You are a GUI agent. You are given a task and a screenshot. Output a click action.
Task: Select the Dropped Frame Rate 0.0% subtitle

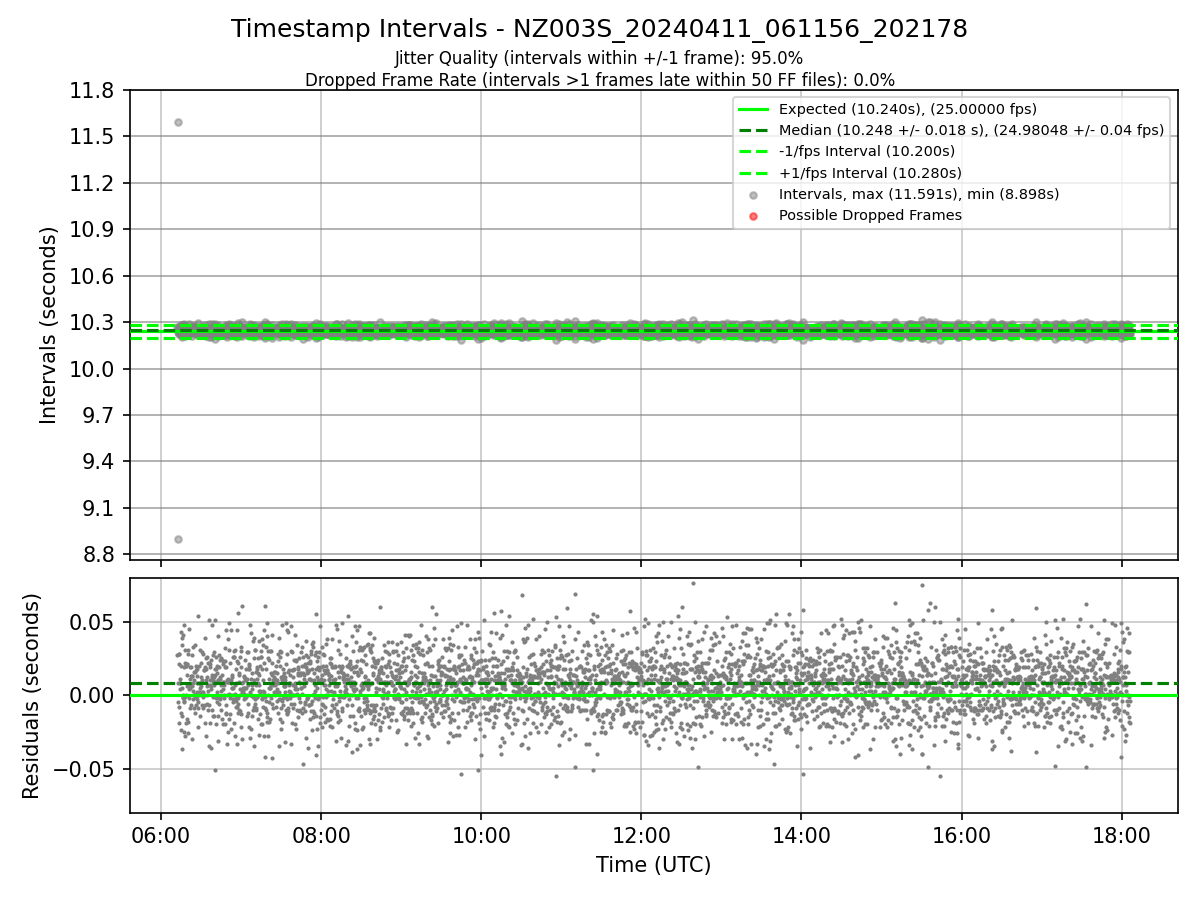599,80
